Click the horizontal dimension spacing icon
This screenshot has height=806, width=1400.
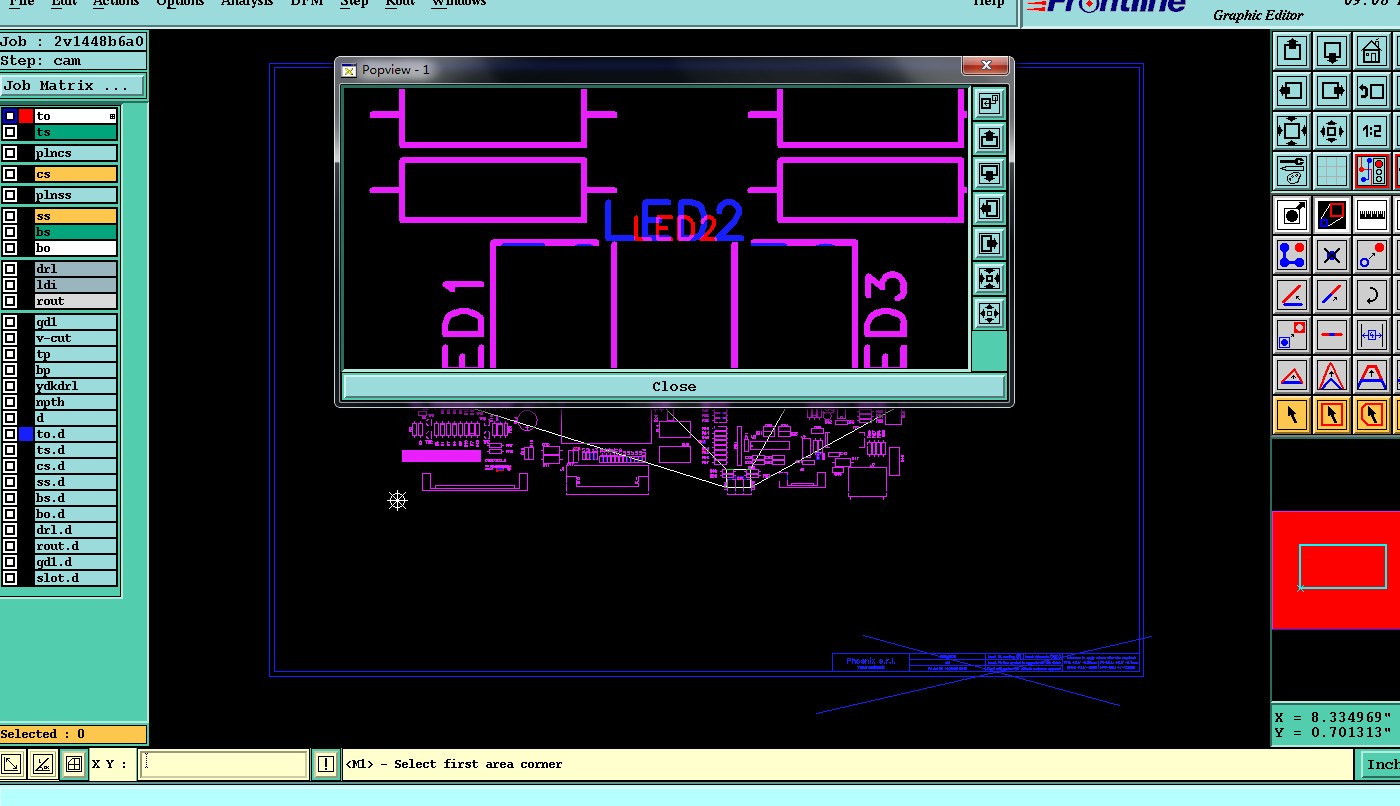pyautogui.click(x=1371, y=335)
